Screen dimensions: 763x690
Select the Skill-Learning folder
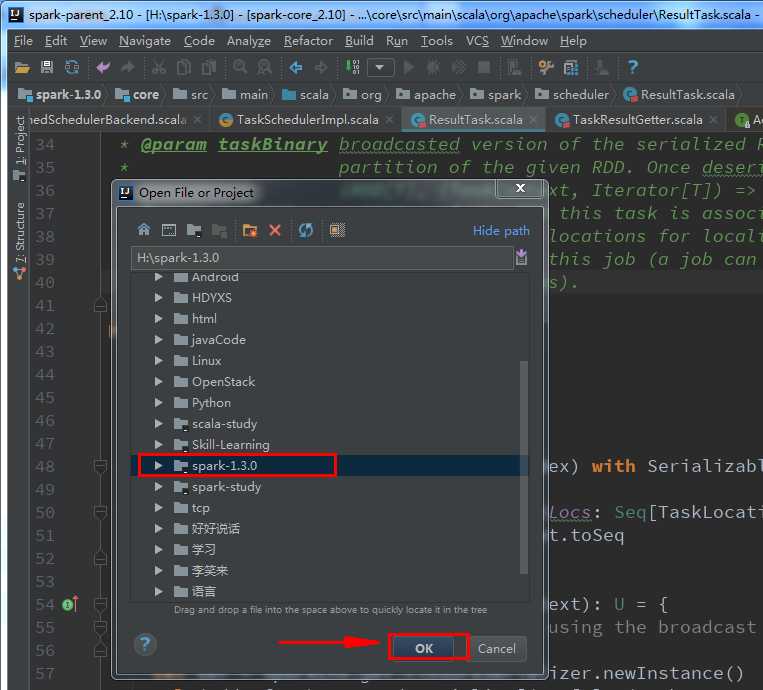[x=230, y=444]
